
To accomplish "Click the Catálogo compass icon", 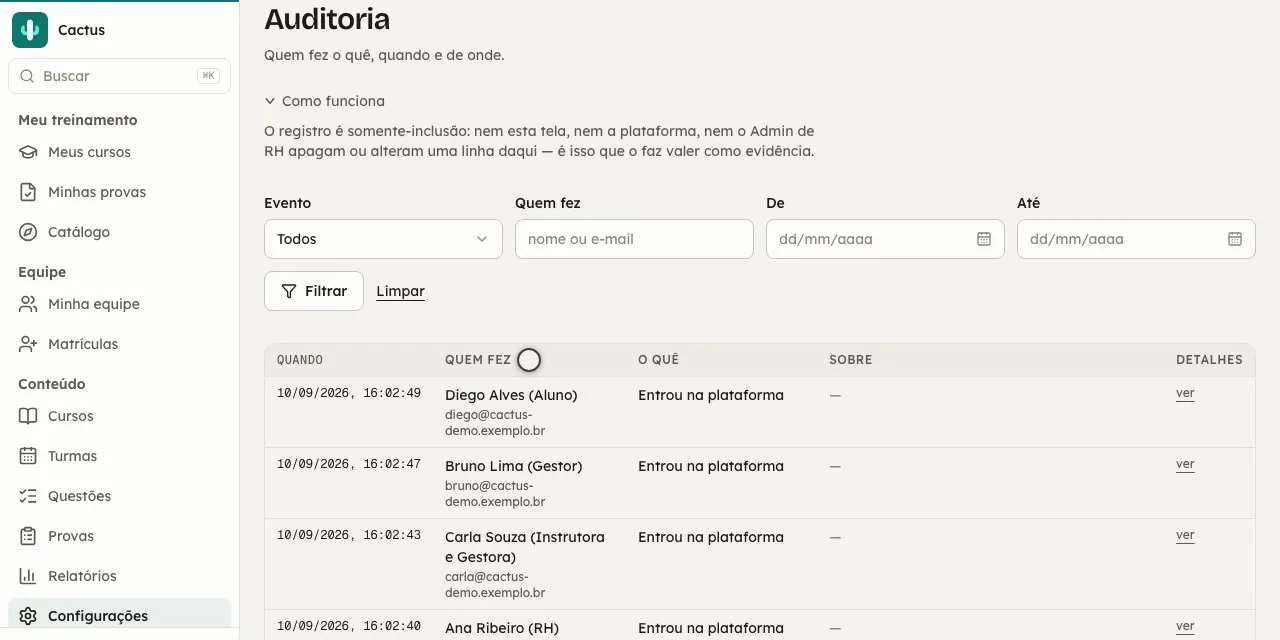I will 28,232.
